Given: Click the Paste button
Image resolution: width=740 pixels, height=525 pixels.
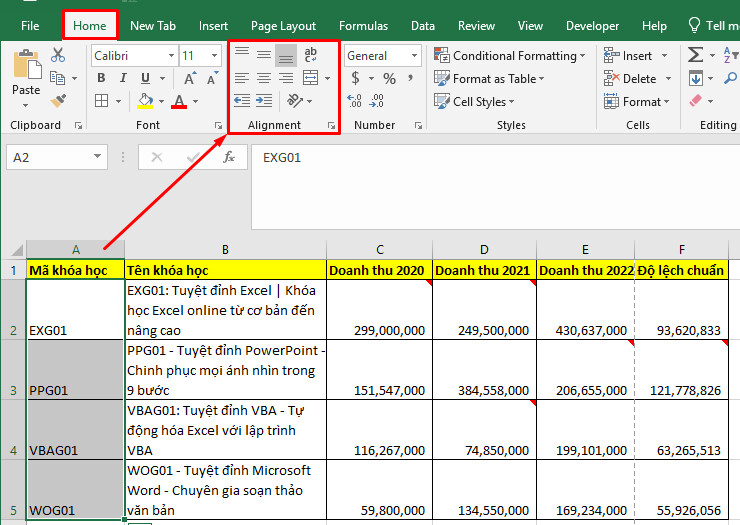Looking at the screenshot, I should coord(26,78).
